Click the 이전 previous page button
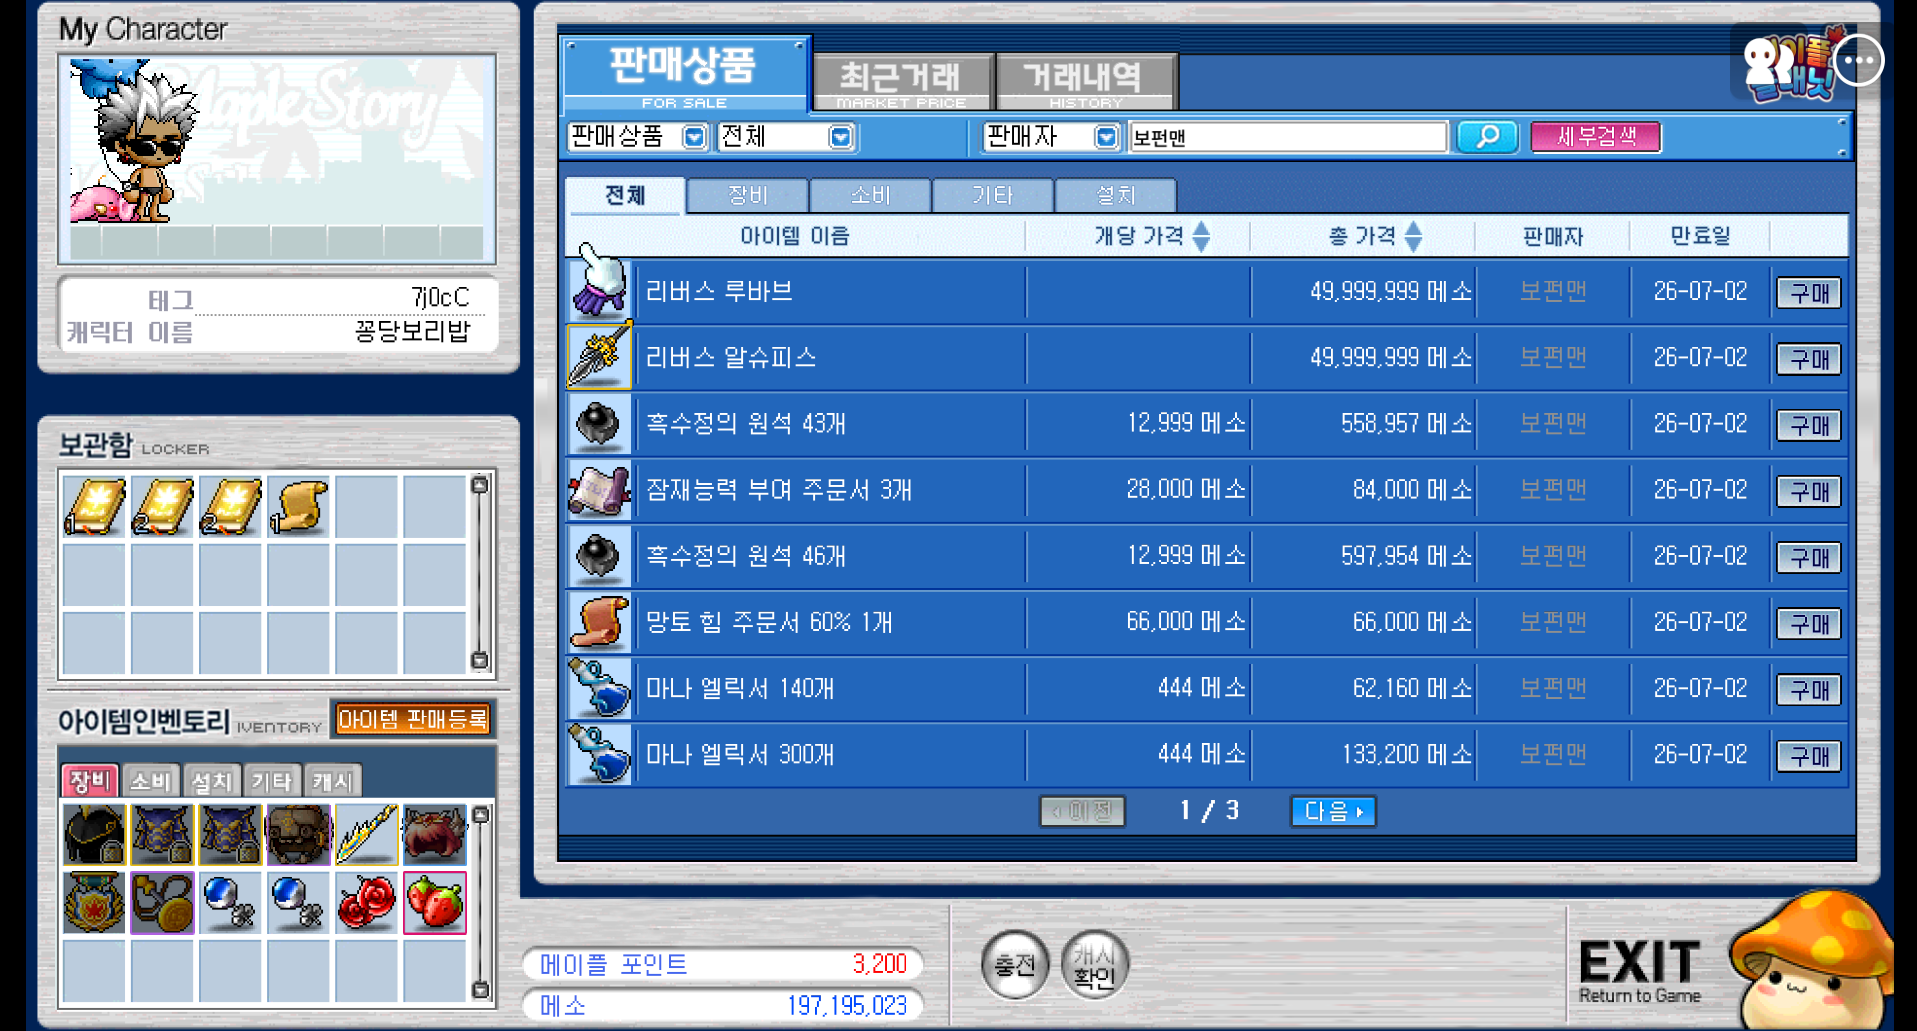Viewport: 1917px width, 1031px height. [1082, 811]
